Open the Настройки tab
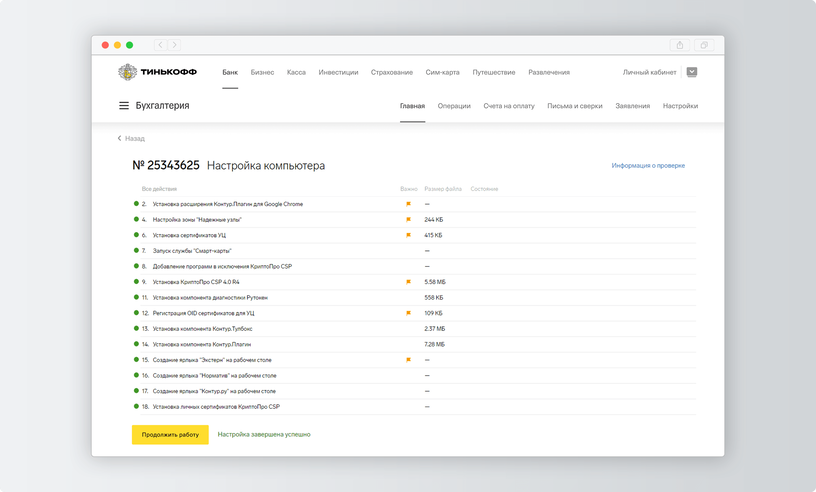Image resolution: width=816 pixels, height=492 pixels. pos(680,106)
